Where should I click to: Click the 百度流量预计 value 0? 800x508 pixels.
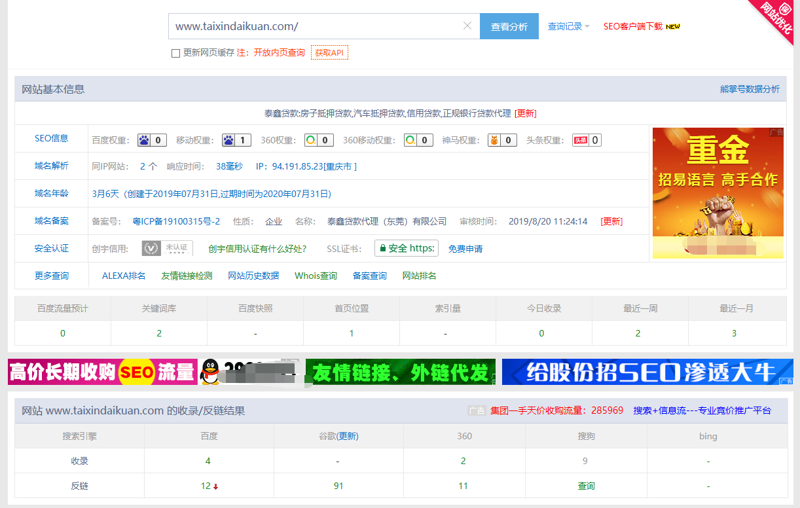[63, 334]
